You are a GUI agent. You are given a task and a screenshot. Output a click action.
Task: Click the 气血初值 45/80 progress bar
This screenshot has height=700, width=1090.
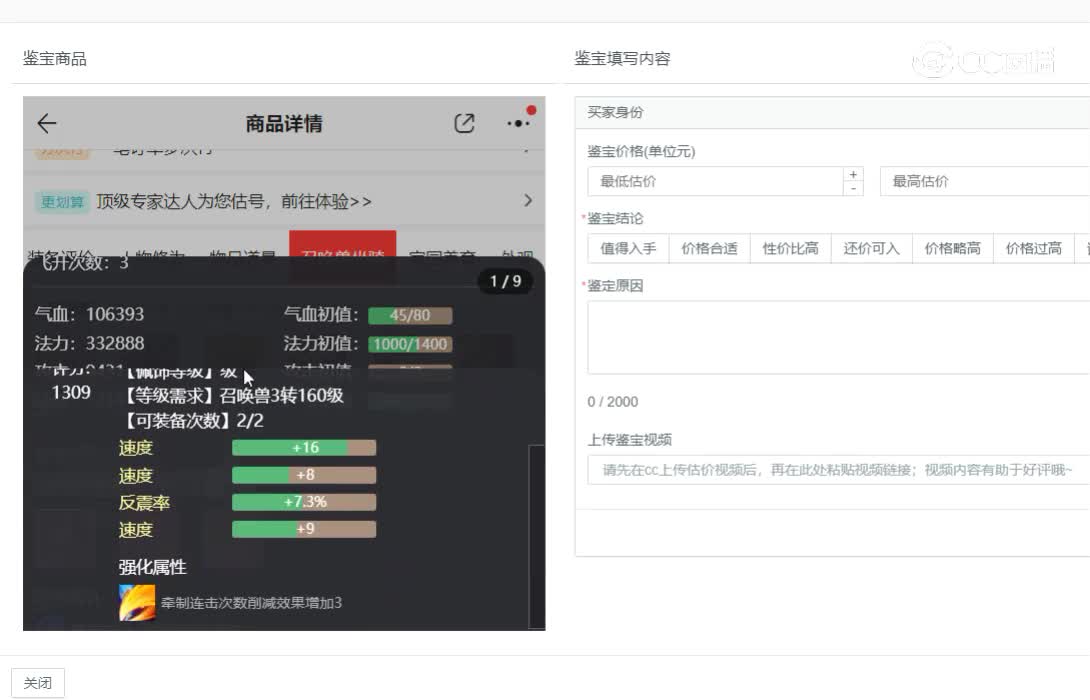click(410, 316)
